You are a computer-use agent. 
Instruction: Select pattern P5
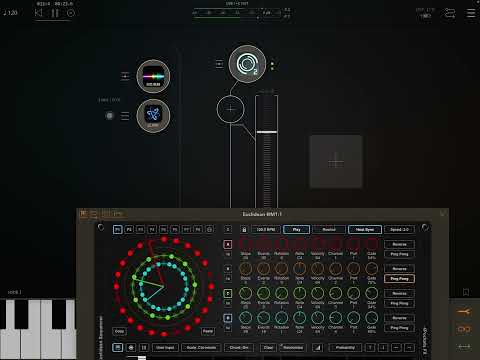click(163, 229)
